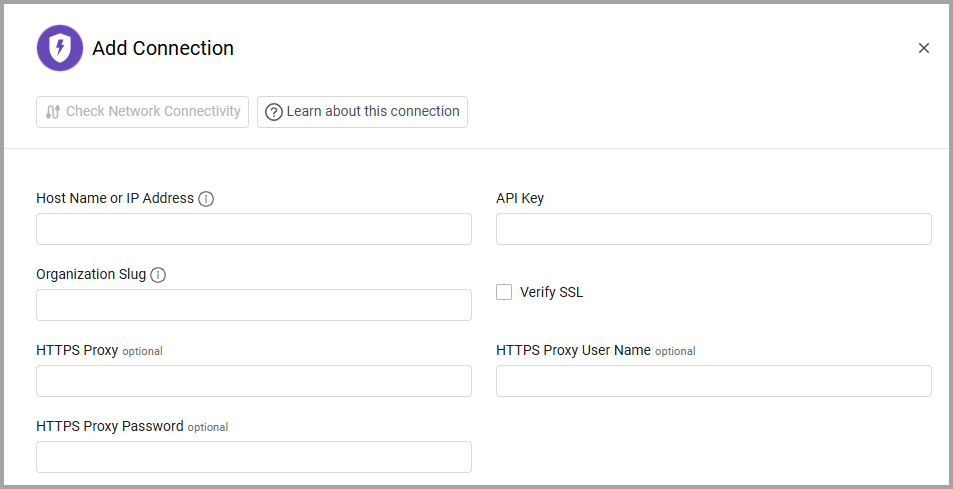Click info icon beside Host Name

(x=206, y=199)
